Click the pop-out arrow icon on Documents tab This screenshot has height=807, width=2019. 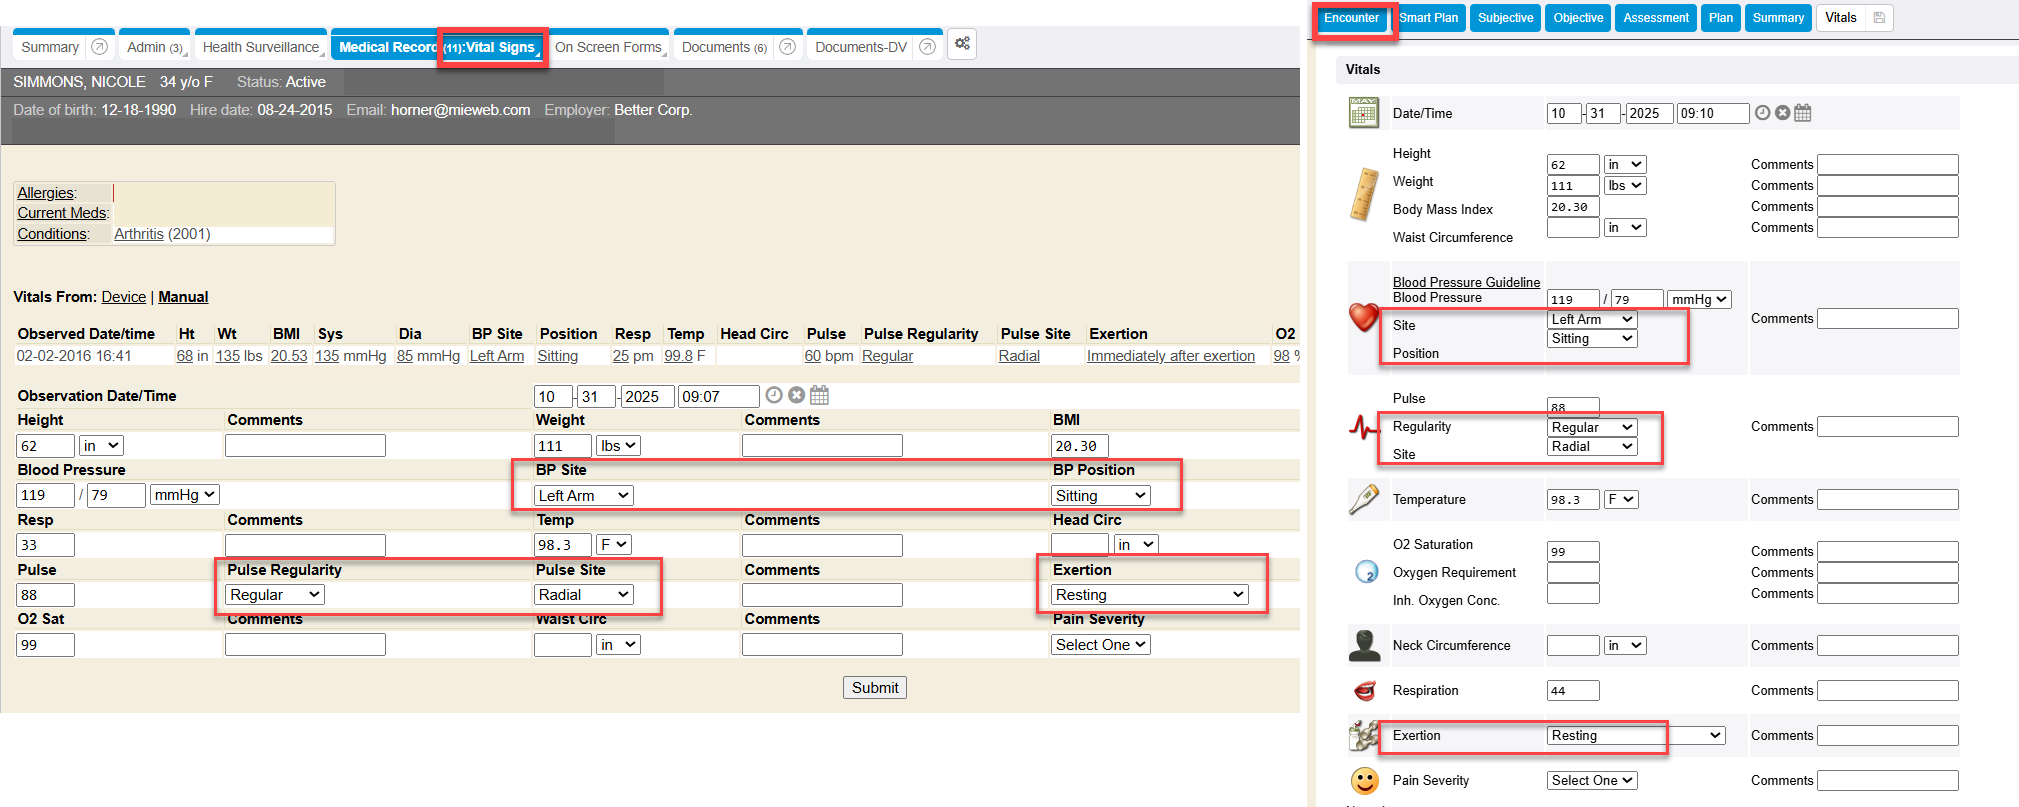coord(787,47)
